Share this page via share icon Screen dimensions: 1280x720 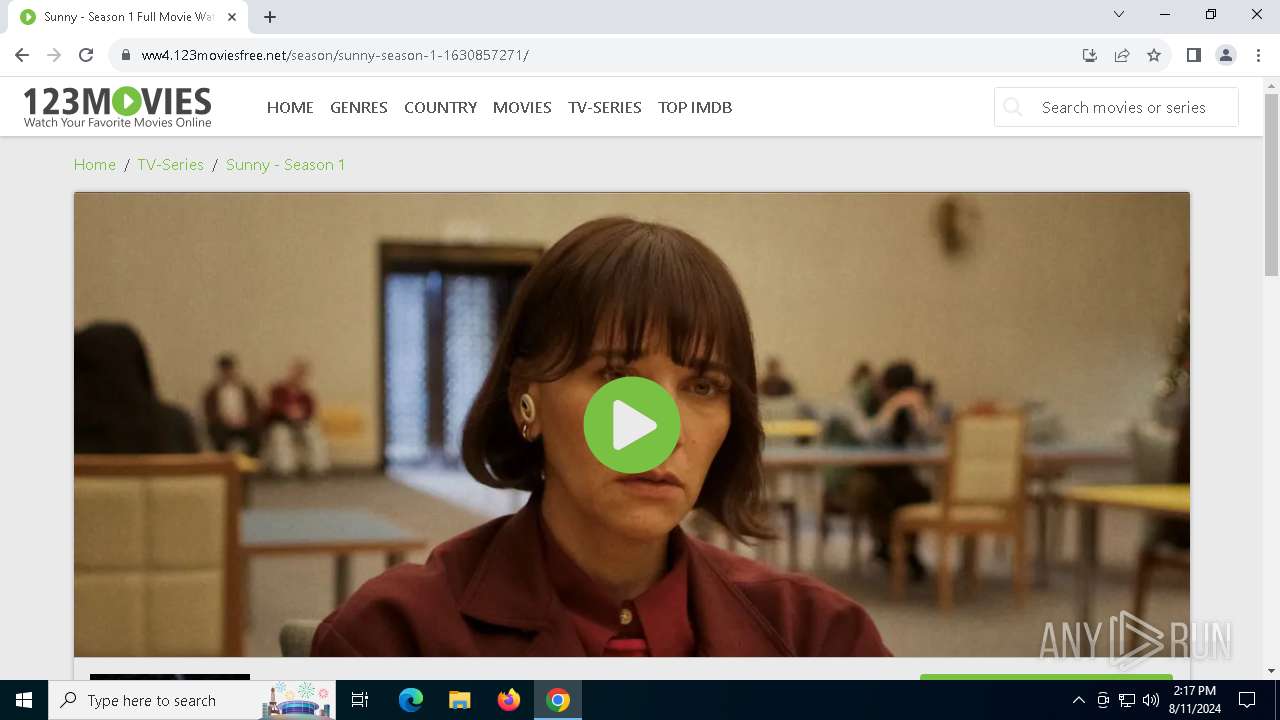[1122, 55]
